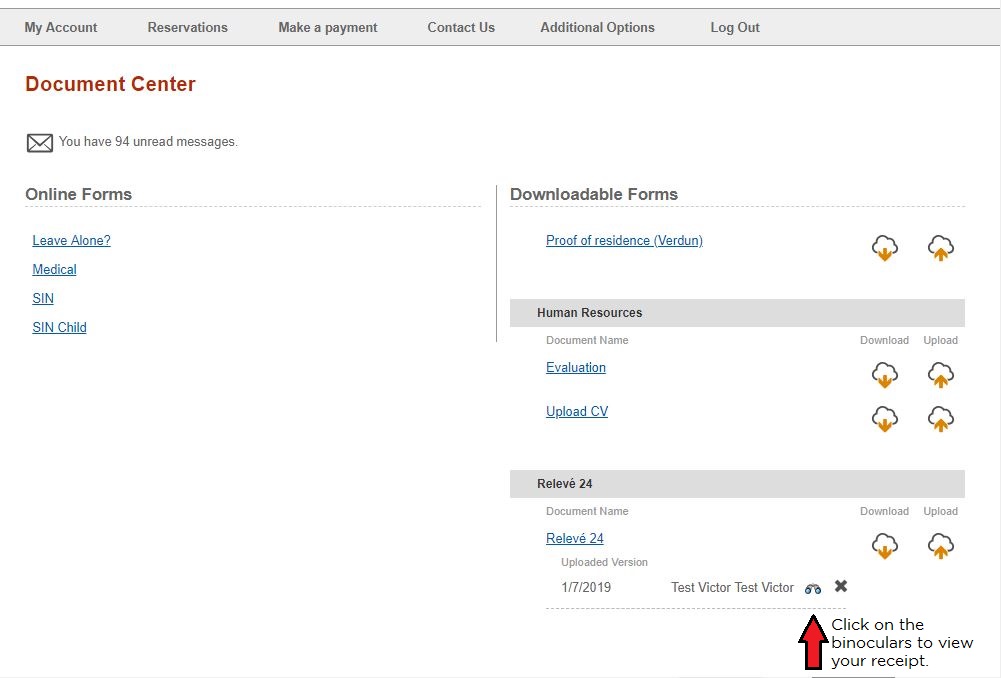View the 1/7/2019 upload with binoculars

(x=813, y=589)
